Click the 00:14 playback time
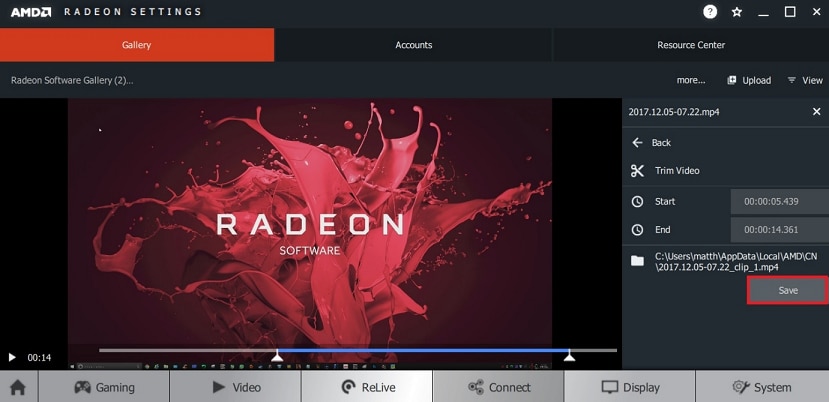The width and height of the screenshot is (829, 402). click(39, 358)
